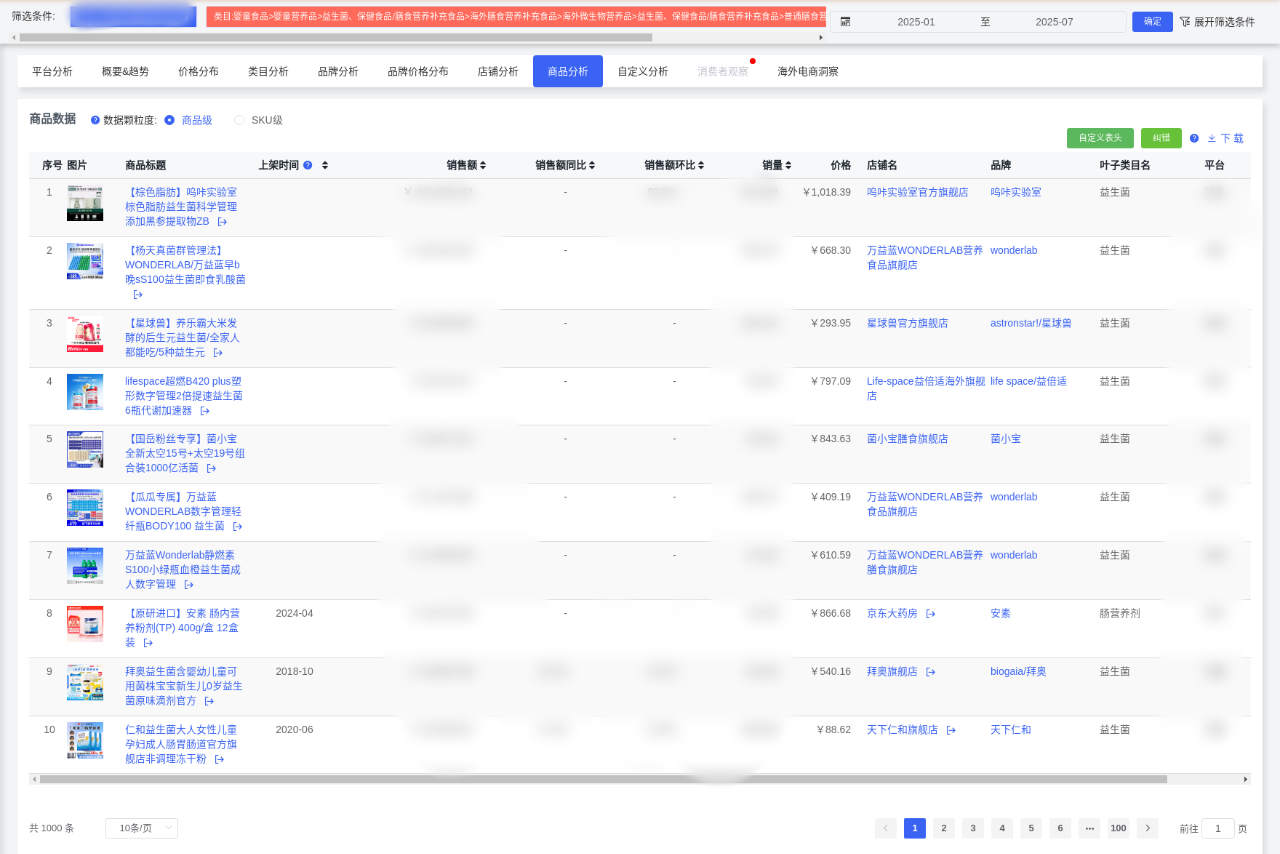Click the 确定 confirm button
This screenshot has width=1280, height=854.
coord(1152,22)
